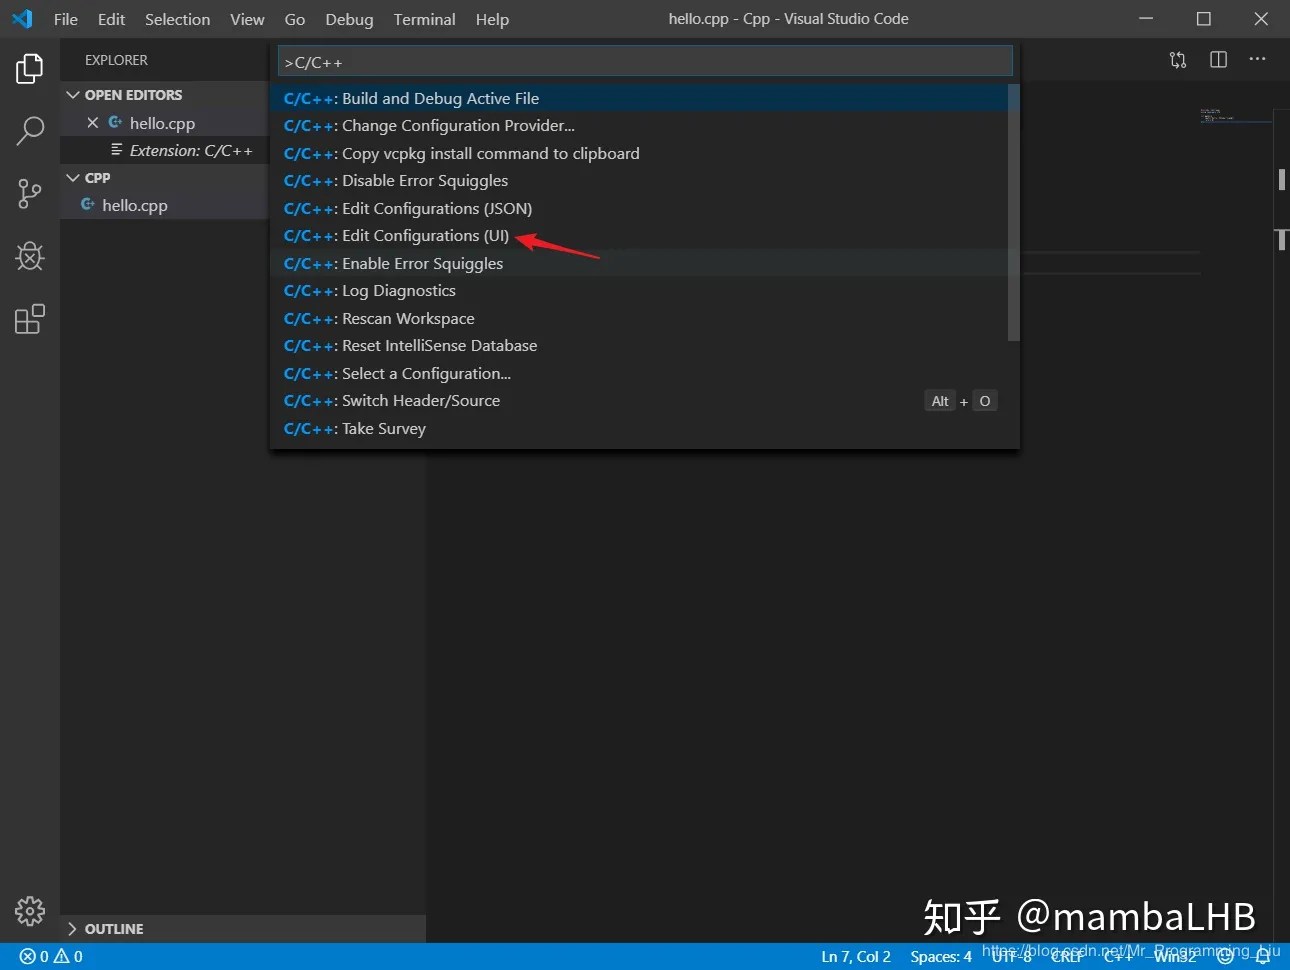Viewport: 1290px width, 970px height.
Task: Collapse the CPP folder section
Action: [x=72, y=178]
